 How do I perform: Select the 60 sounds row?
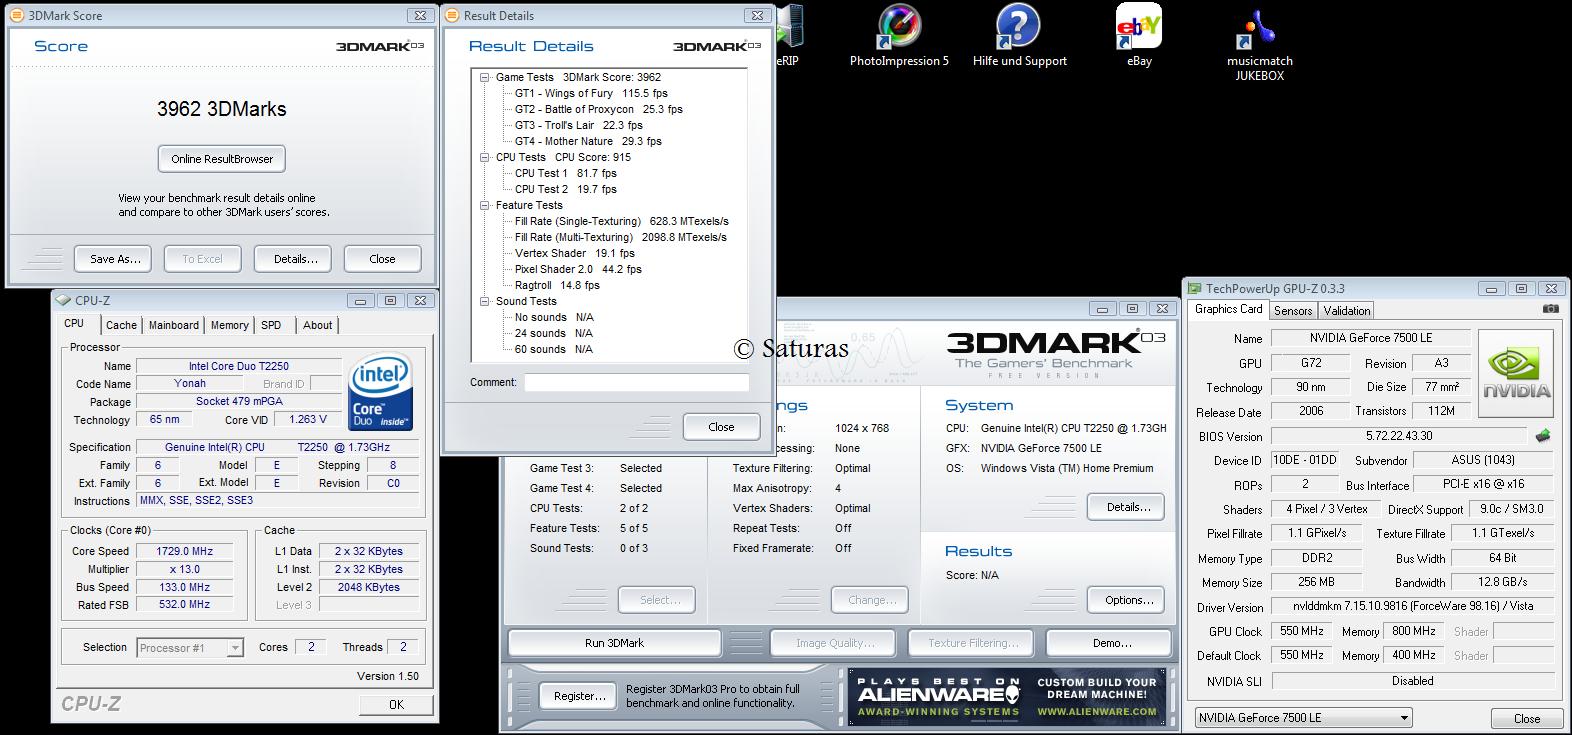tap(553, 349)
